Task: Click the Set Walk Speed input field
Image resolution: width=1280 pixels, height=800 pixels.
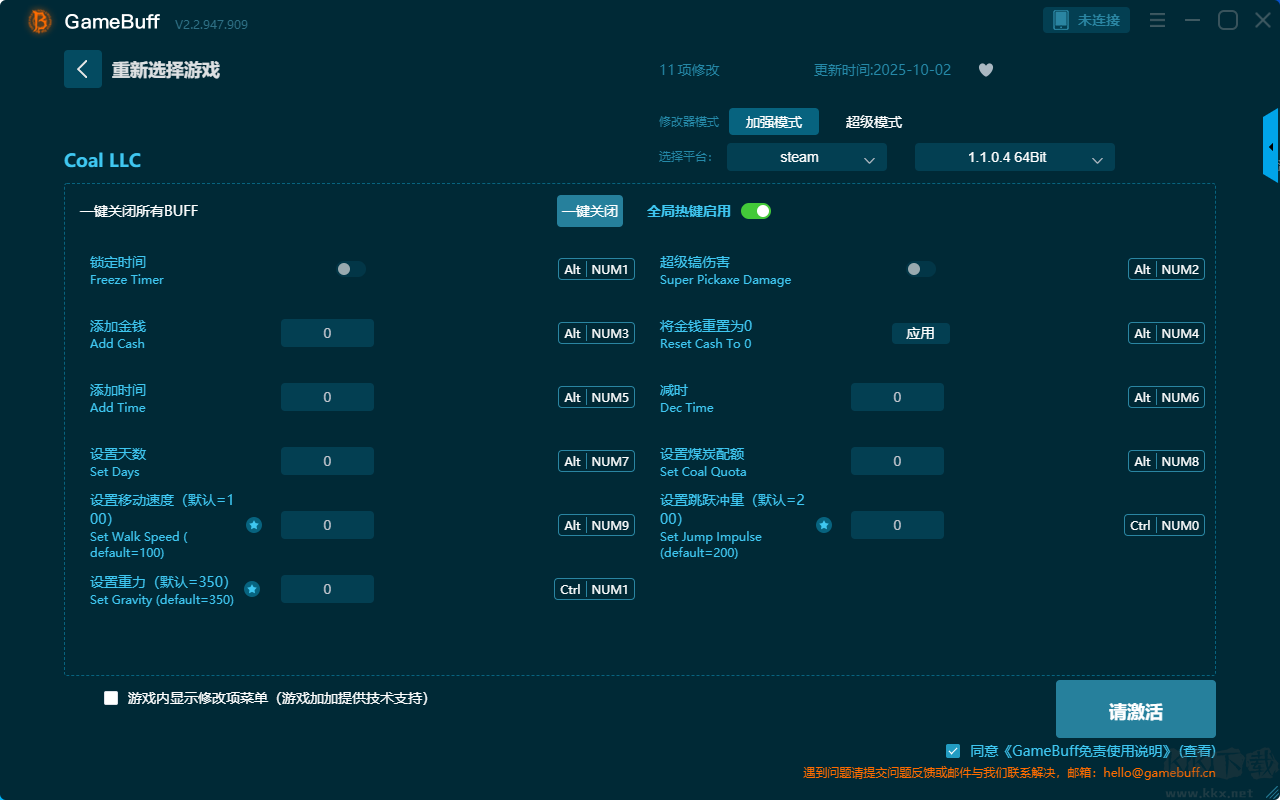Action: click(x=327, y=525)
